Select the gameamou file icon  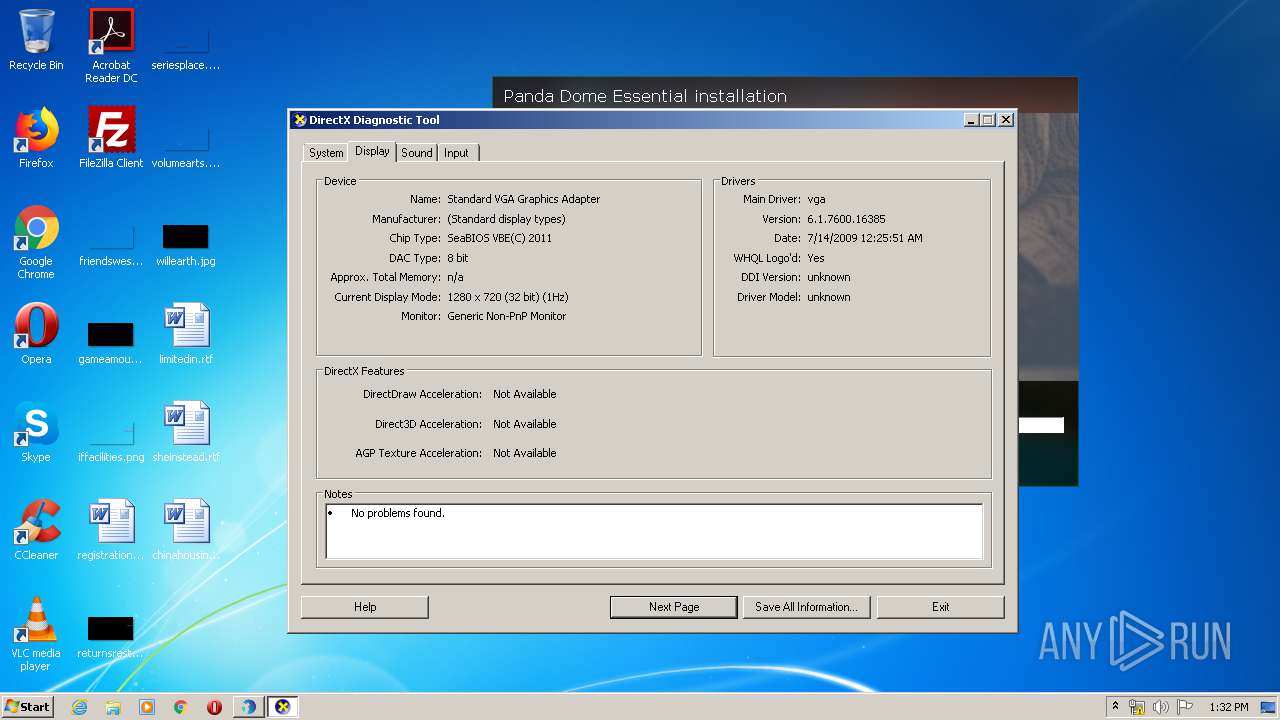[x=111, y=342]
